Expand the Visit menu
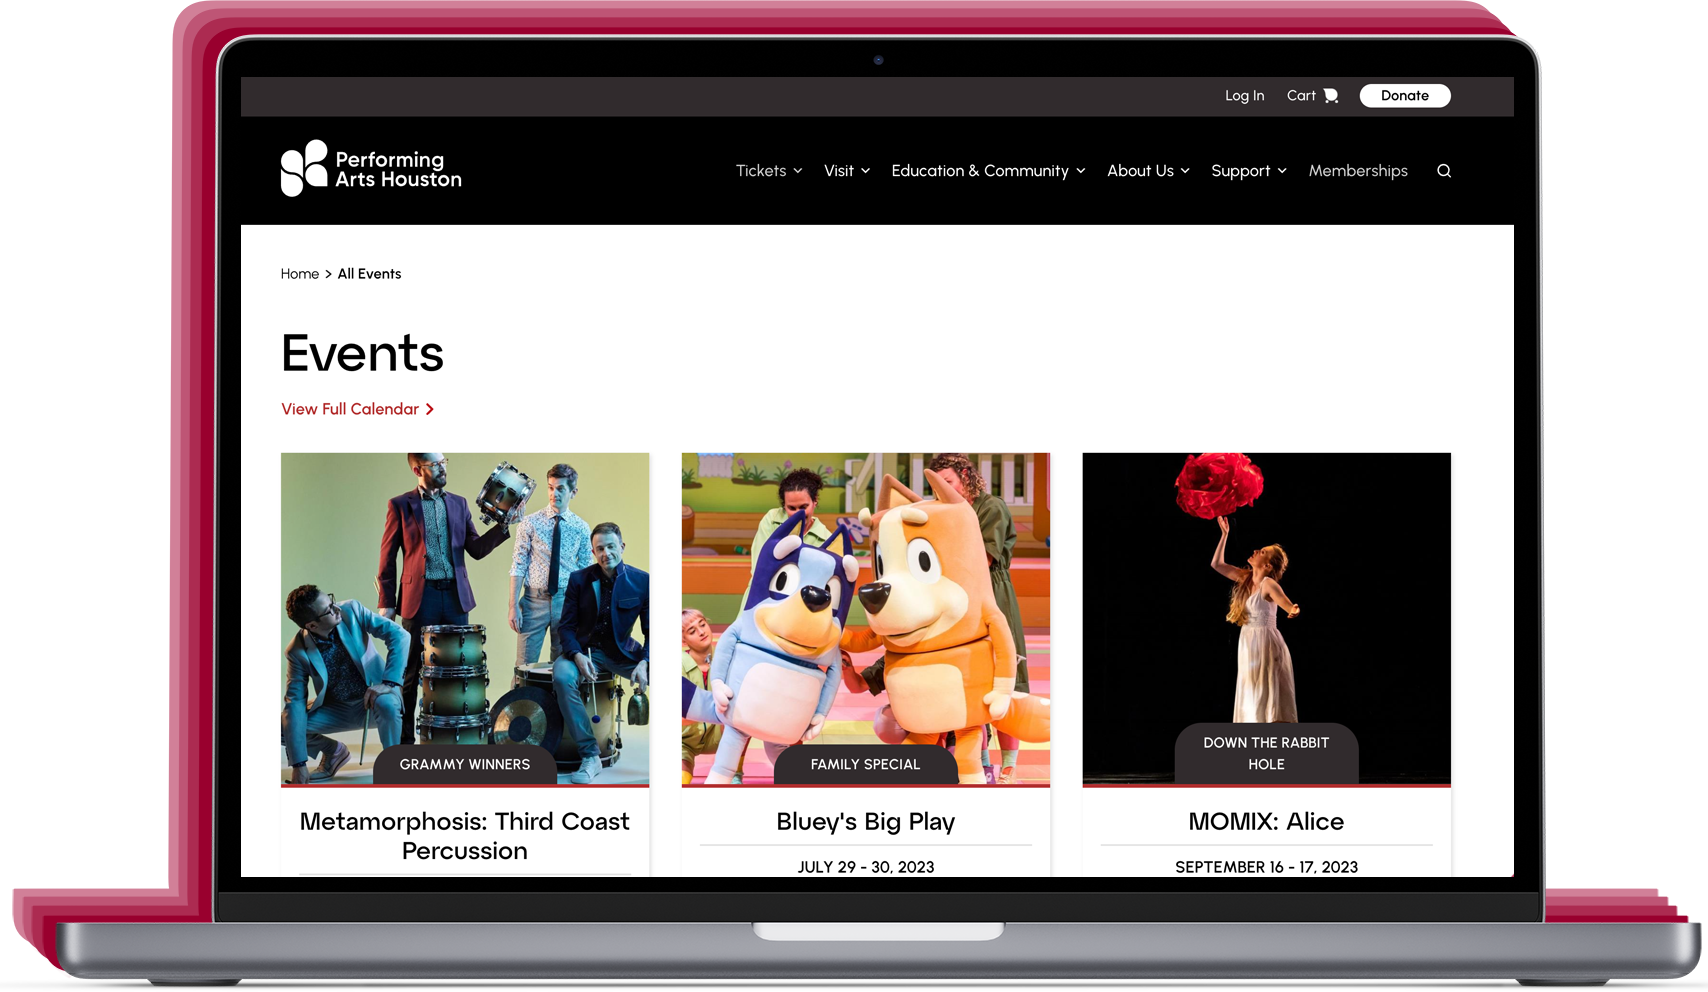Screen dimensions: 1708x992 point(846,171)
